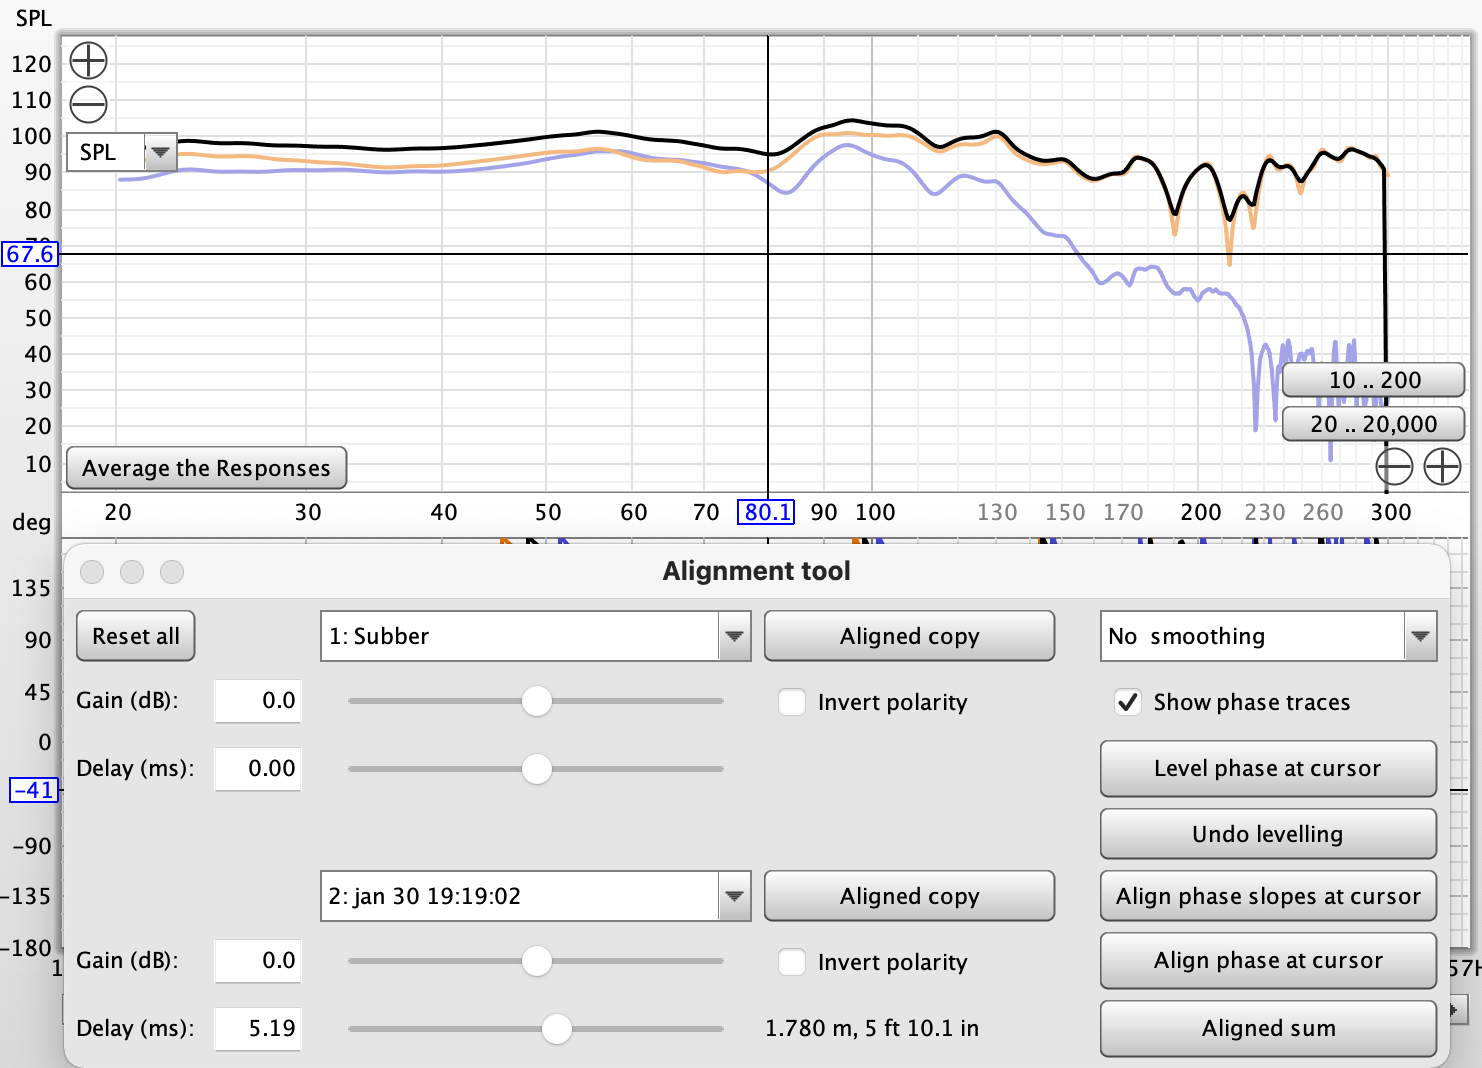
Task: Focus Subber Gain (dB) input field
Action: [258, 700]
